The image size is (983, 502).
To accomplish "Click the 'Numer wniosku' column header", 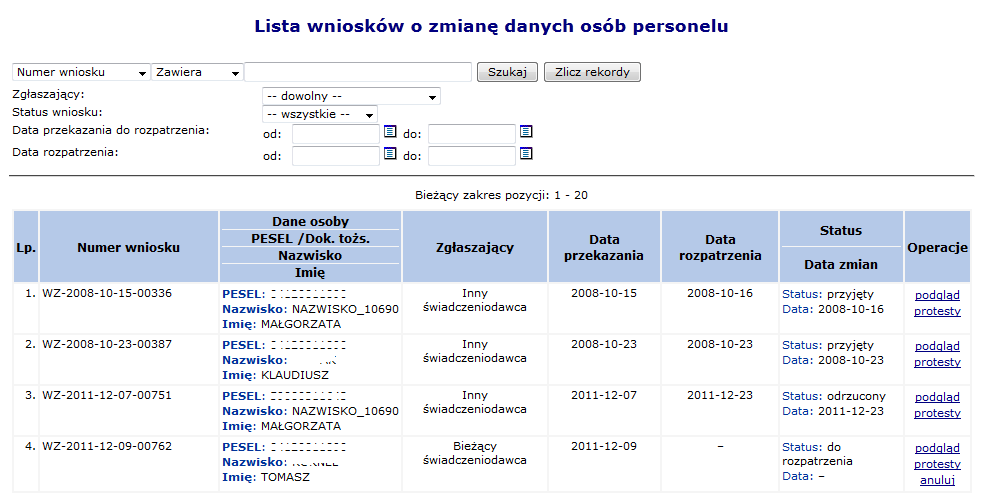I will point(129,248).
